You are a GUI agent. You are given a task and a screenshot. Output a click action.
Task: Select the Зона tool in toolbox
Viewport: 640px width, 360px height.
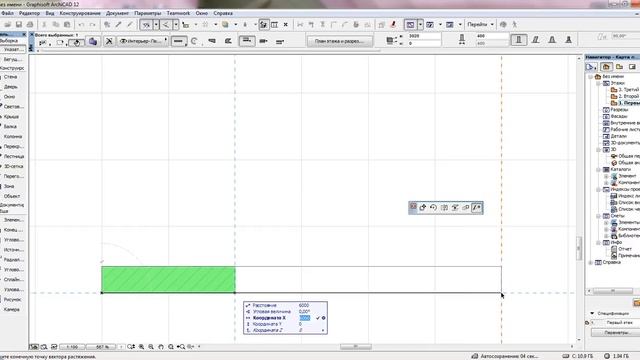(9, 186)
